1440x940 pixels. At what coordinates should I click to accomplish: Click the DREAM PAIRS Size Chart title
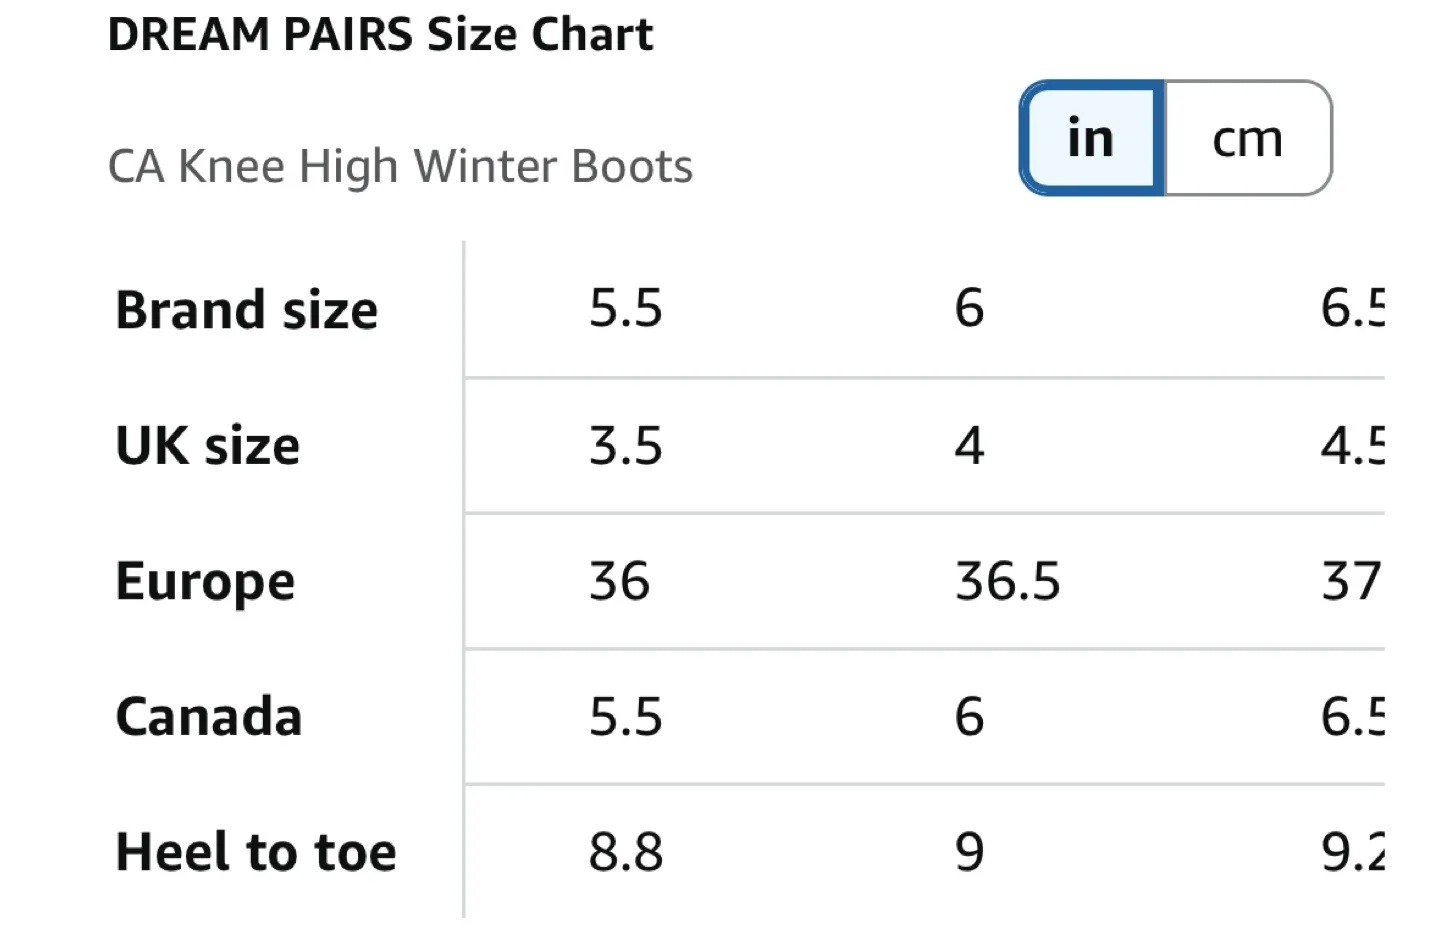tap(381, 33)
